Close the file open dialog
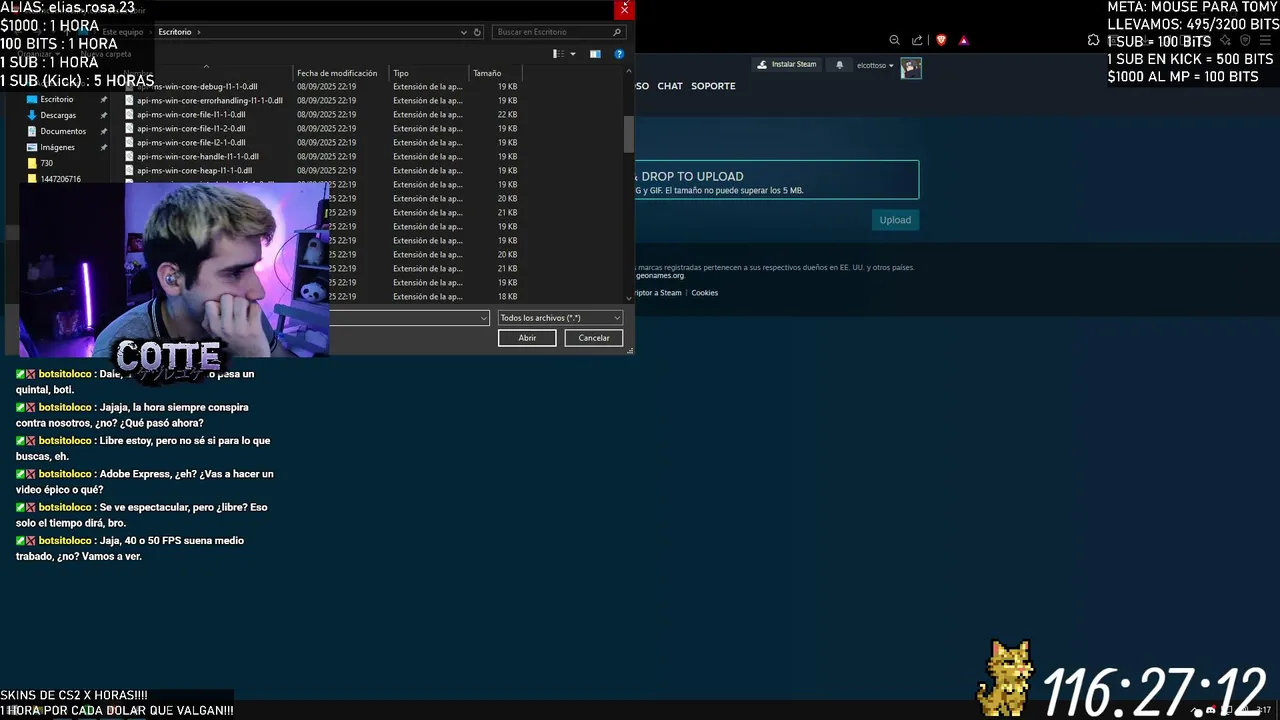 pyautogui.click(x=624, y=9)
